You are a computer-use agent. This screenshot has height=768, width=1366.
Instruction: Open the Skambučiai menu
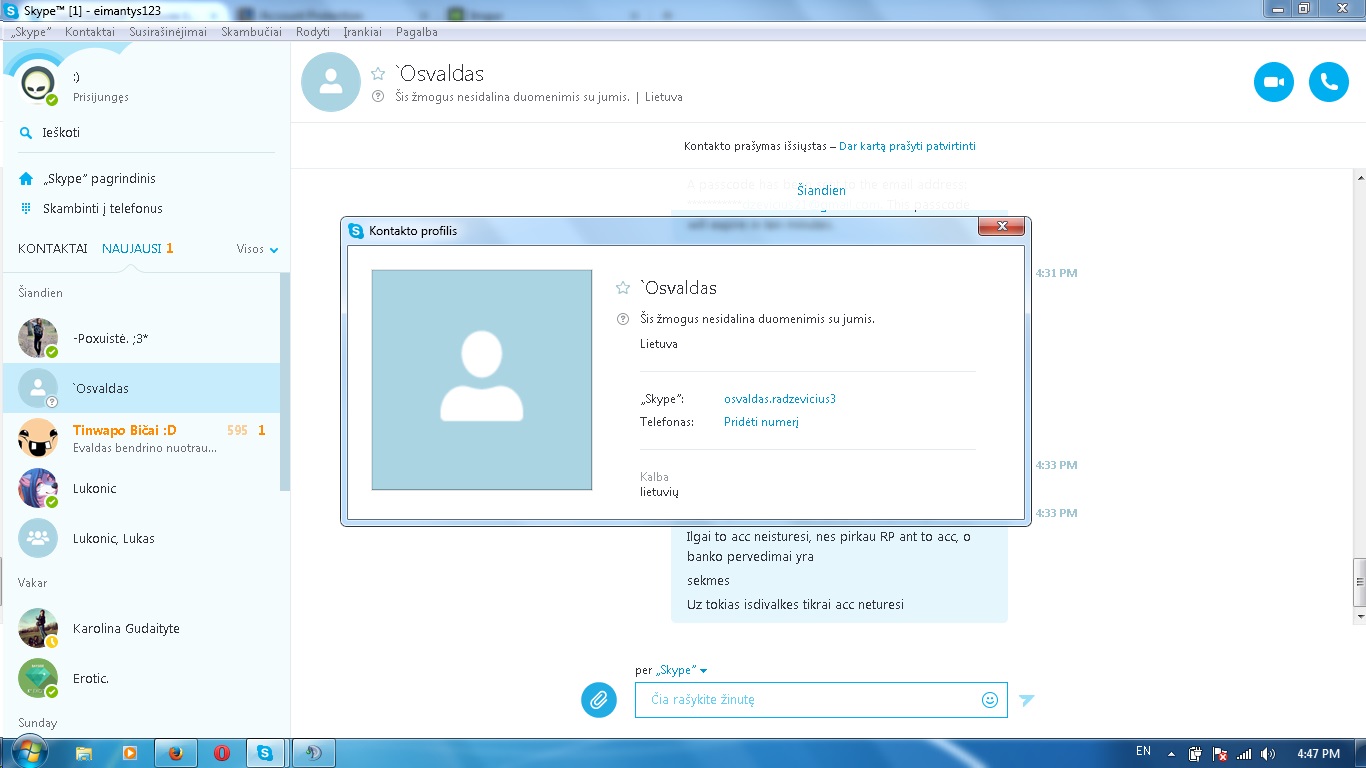252,32
